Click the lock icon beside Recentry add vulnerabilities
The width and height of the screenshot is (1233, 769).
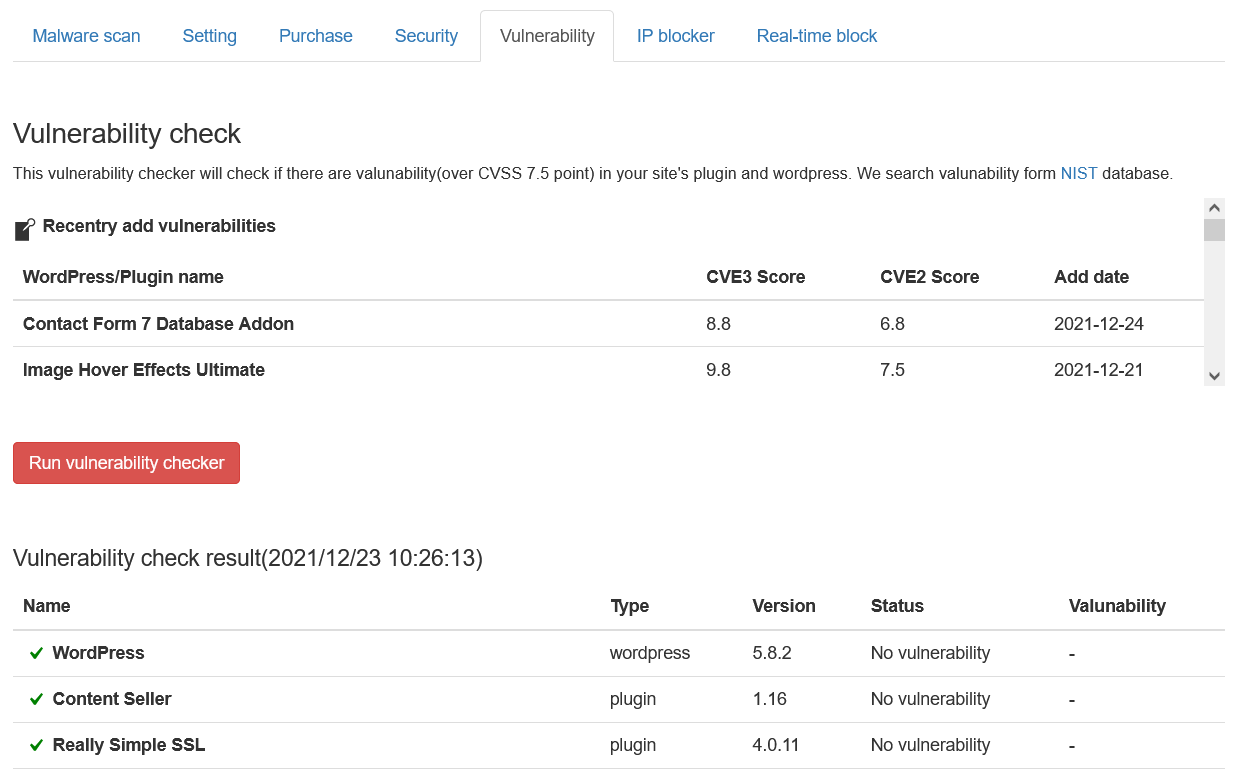tap(25, 229)
